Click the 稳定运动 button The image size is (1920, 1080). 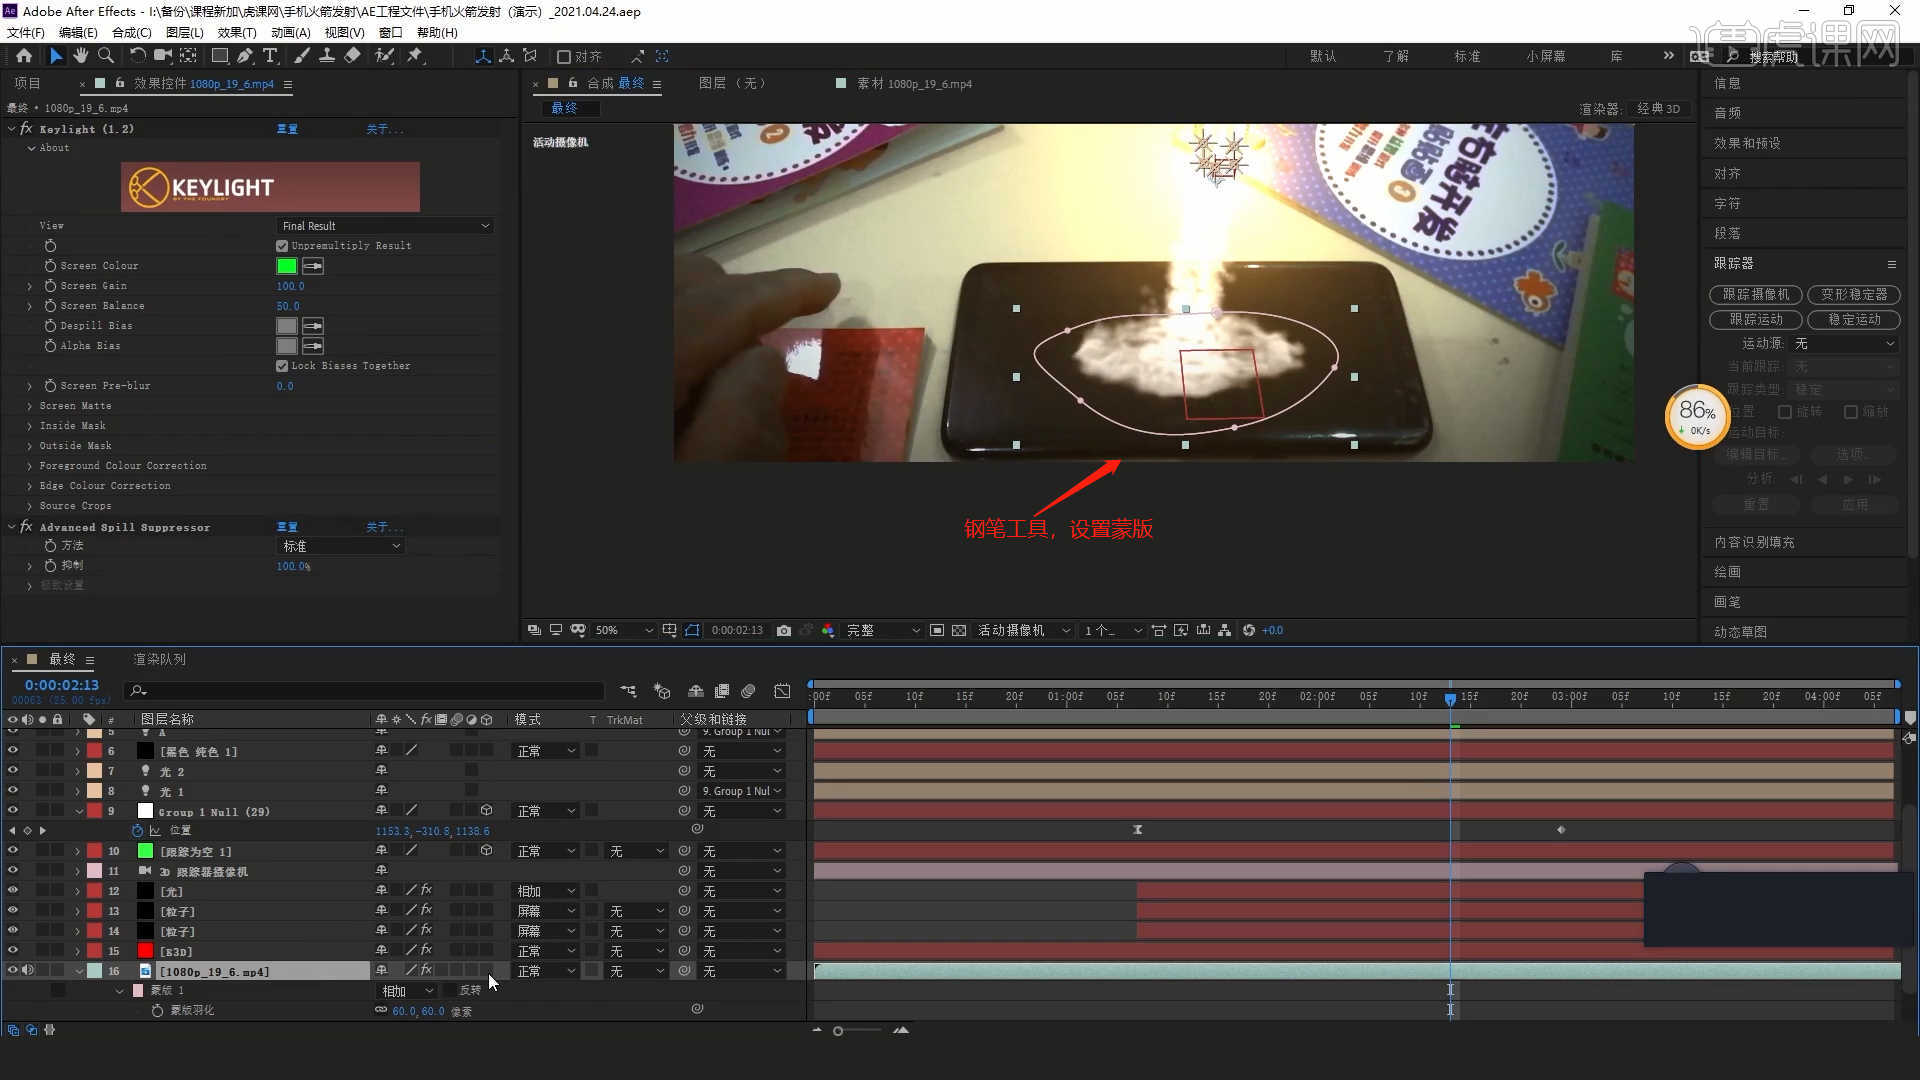tap(1854, 320)
